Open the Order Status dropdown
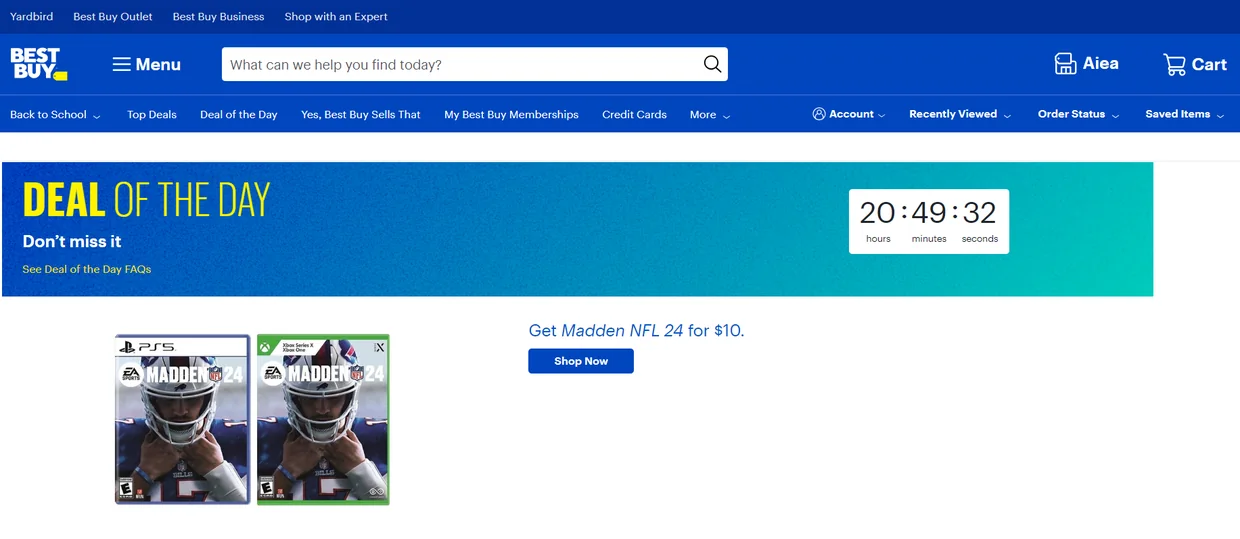 click(x=1078, y=114)
